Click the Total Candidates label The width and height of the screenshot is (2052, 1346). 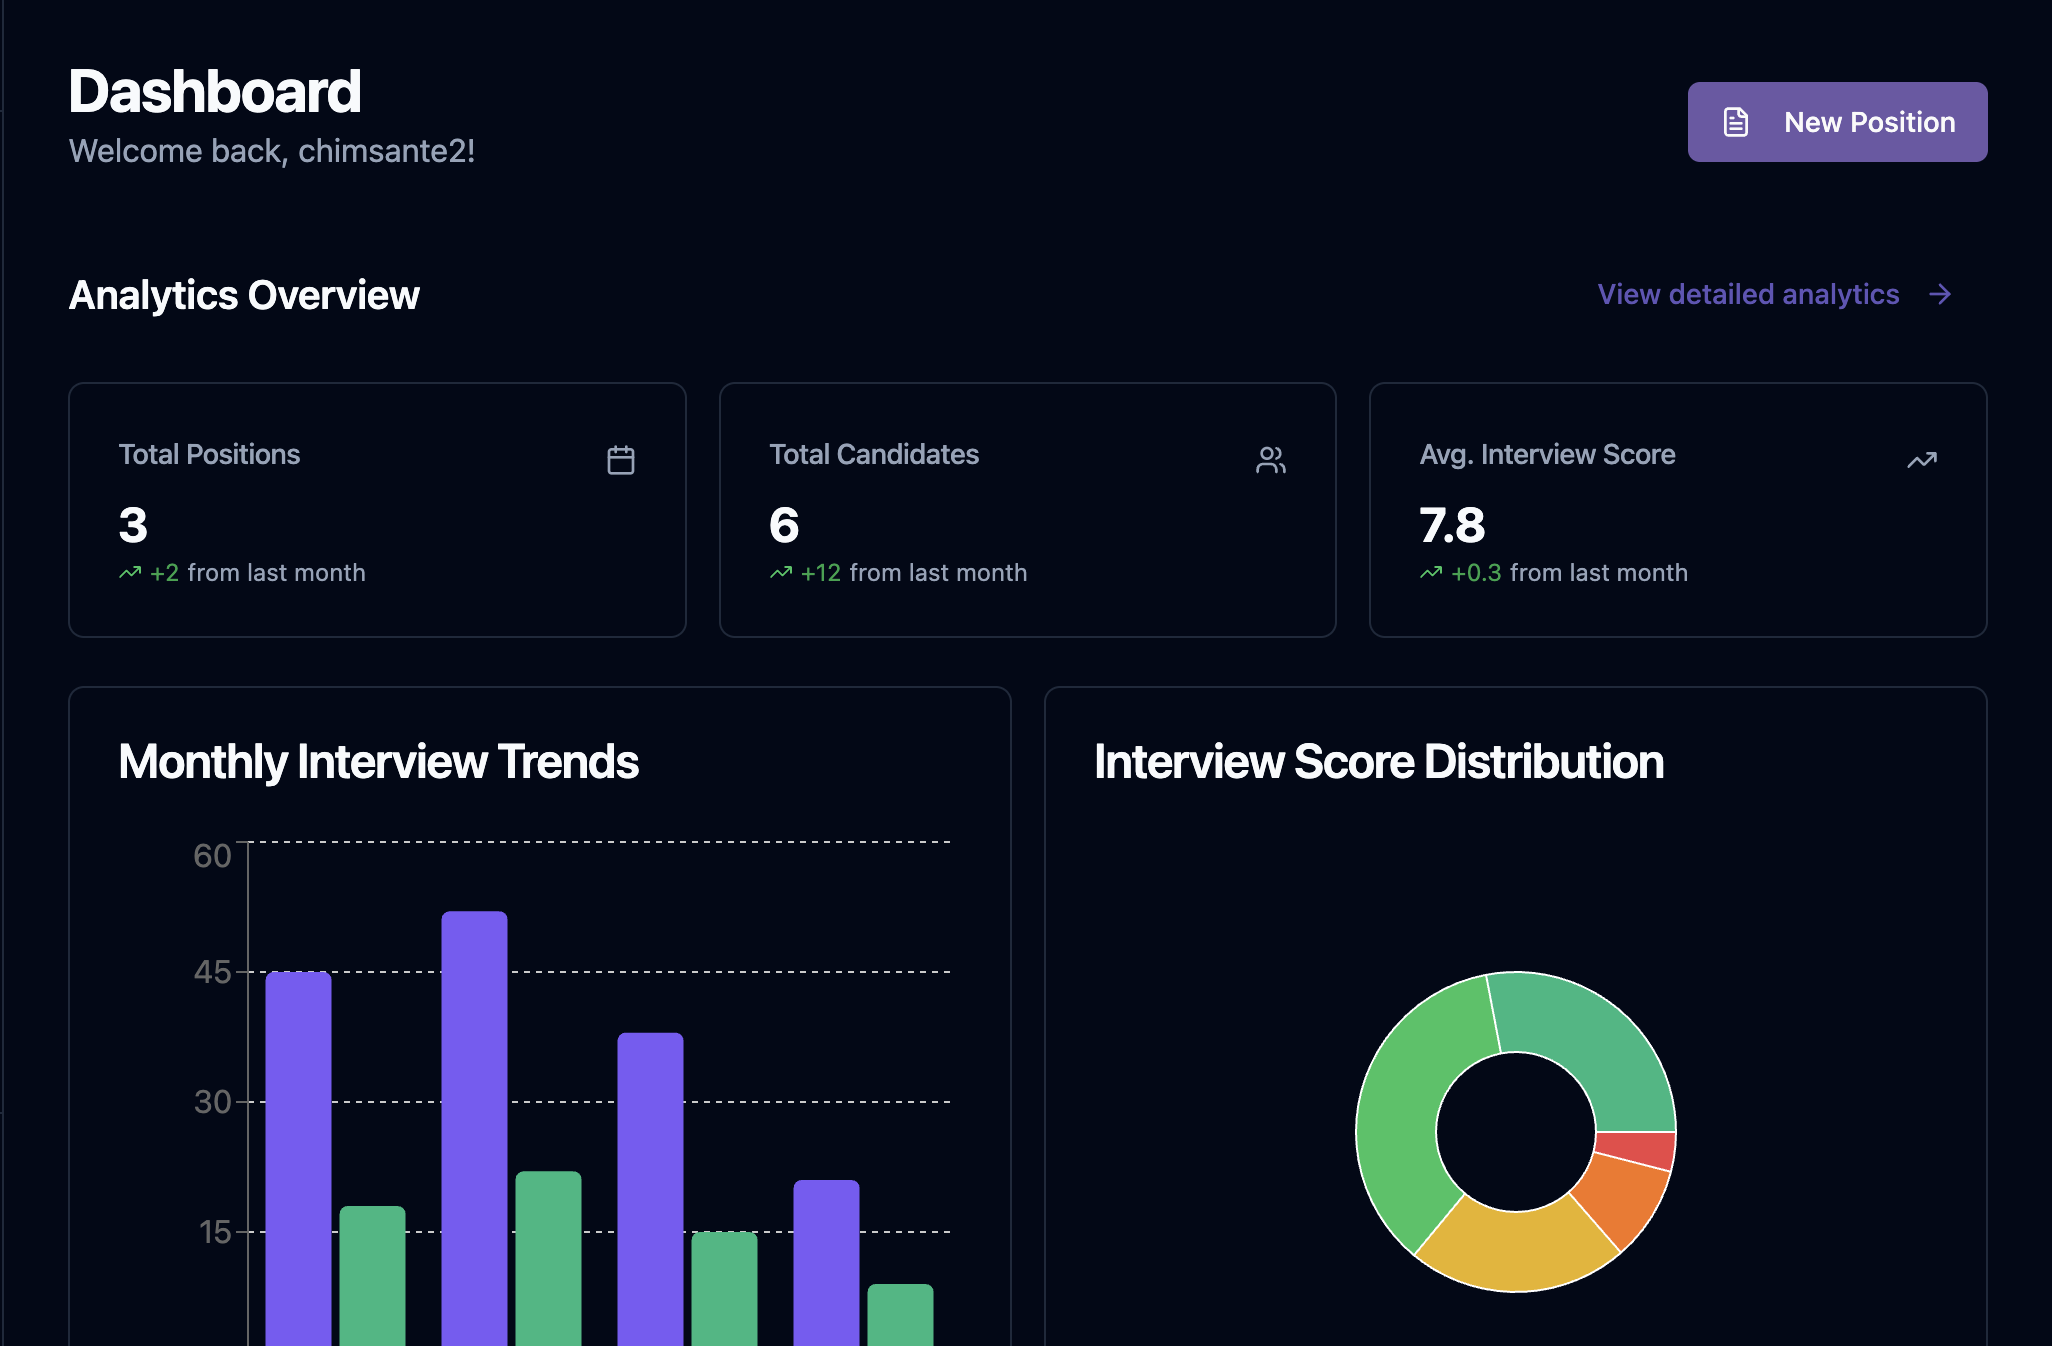(874, 454)
